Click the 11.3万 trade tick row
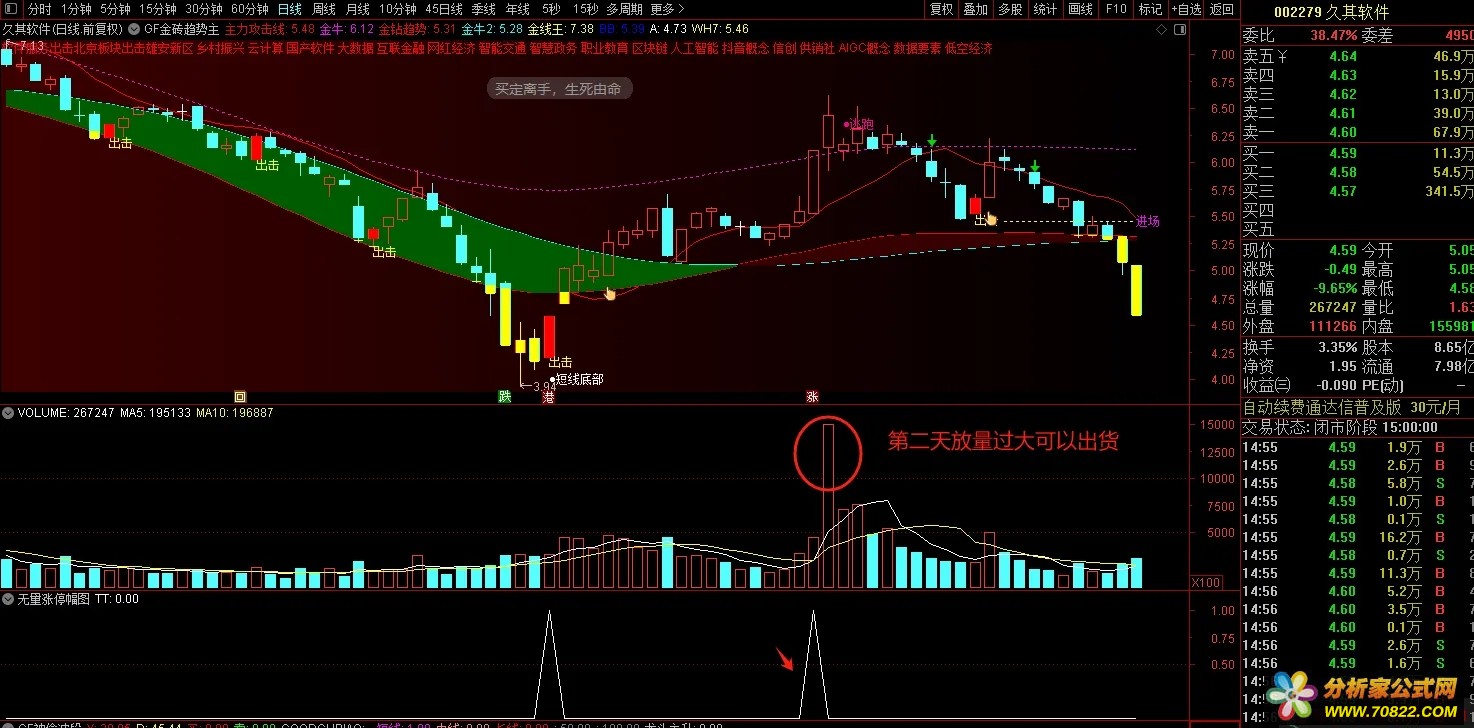Screen dimensions: 1474x728 point(1357,573)
